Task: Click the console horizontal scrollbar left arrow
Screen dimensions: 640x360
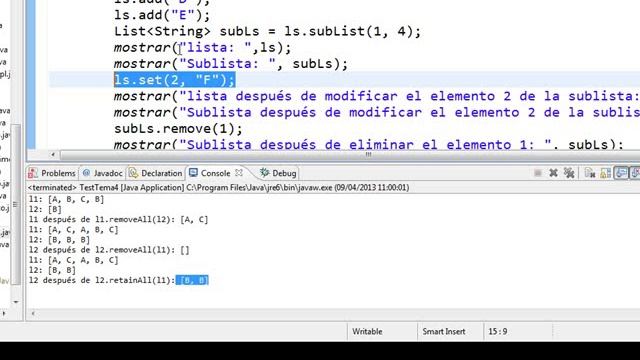Action: (33, 313)
